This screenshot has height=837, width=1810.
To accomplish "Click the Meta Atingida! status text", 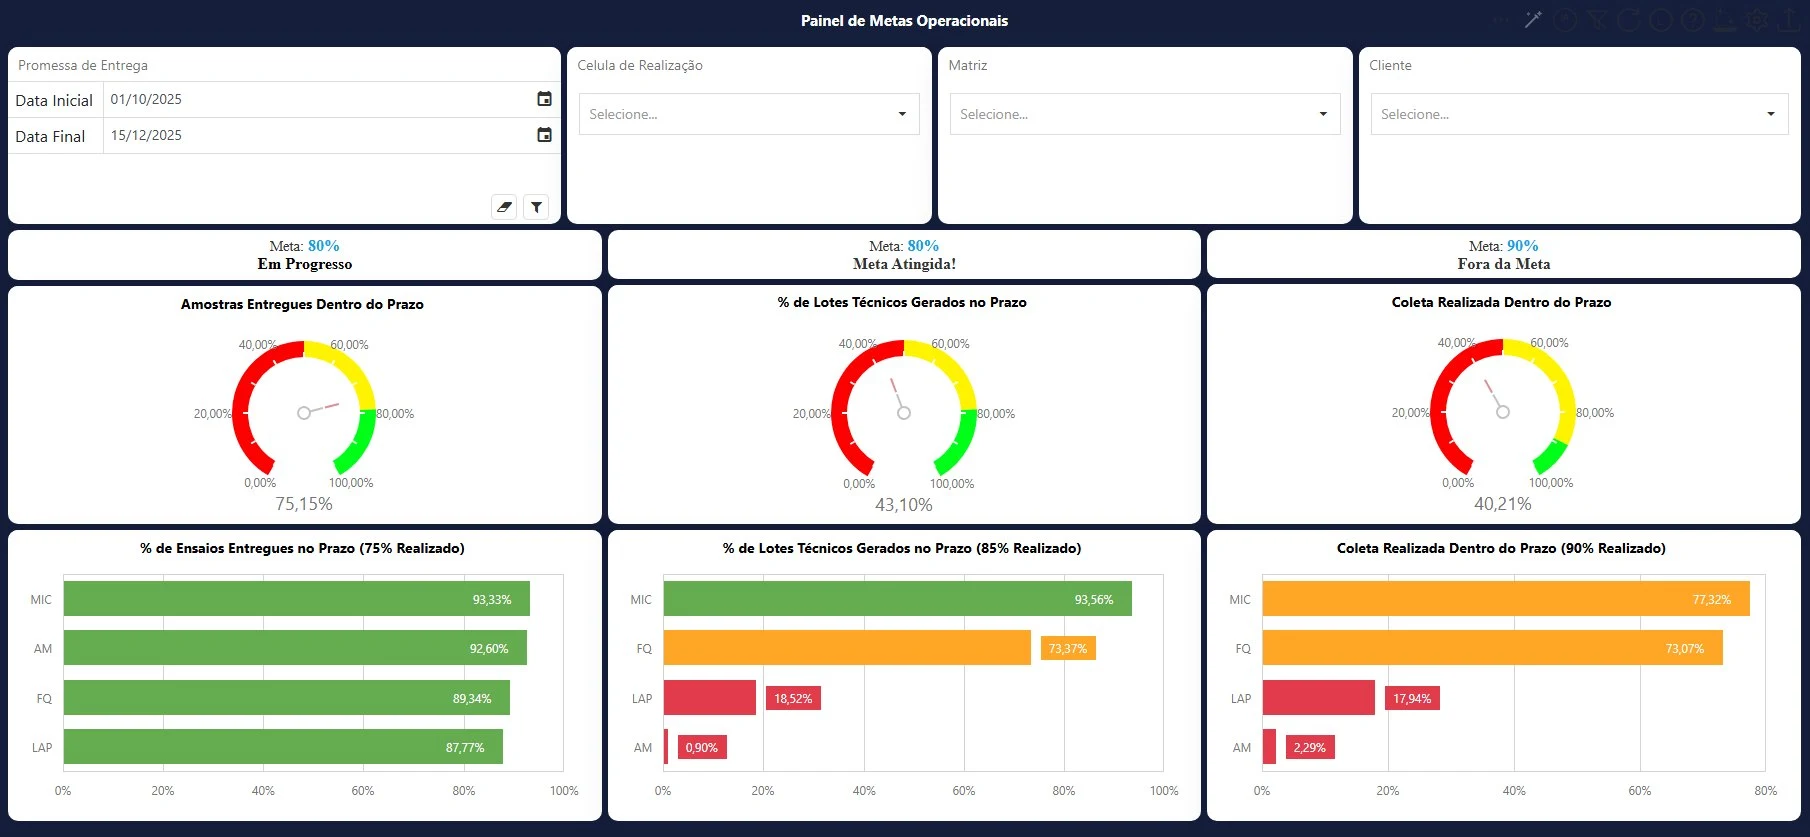I will [904, 264].
